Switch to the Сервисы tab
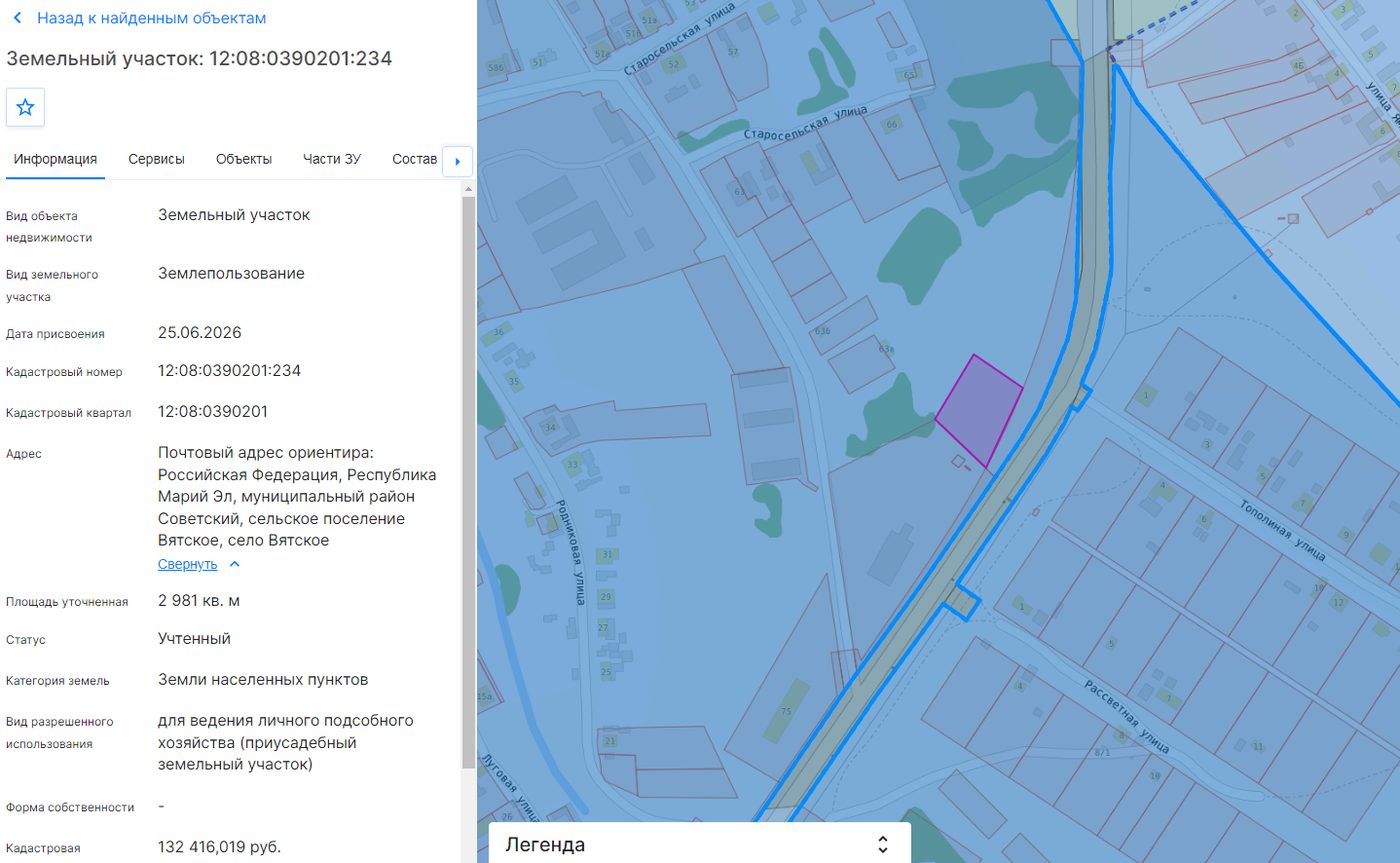1400x863 pixels. (156, 159)
